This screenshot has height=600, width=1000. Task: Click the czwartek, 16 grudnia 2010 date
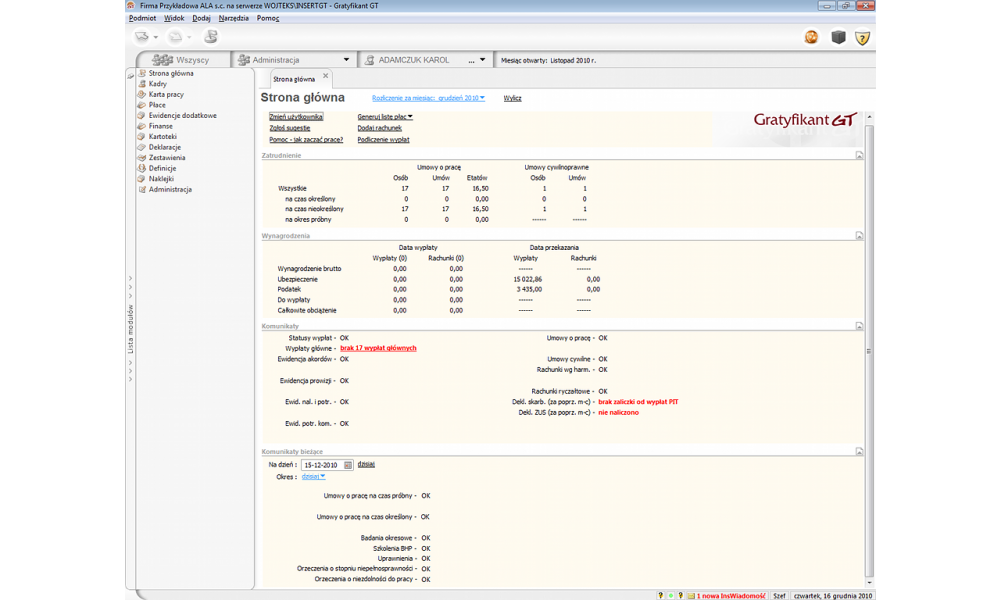(x=832, y=596)
